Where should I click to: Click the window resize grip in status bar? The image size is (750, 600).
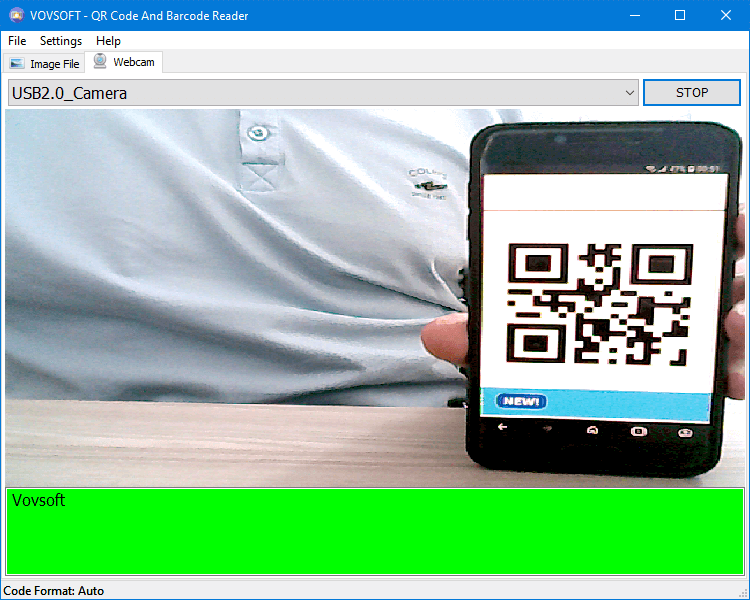743,593
